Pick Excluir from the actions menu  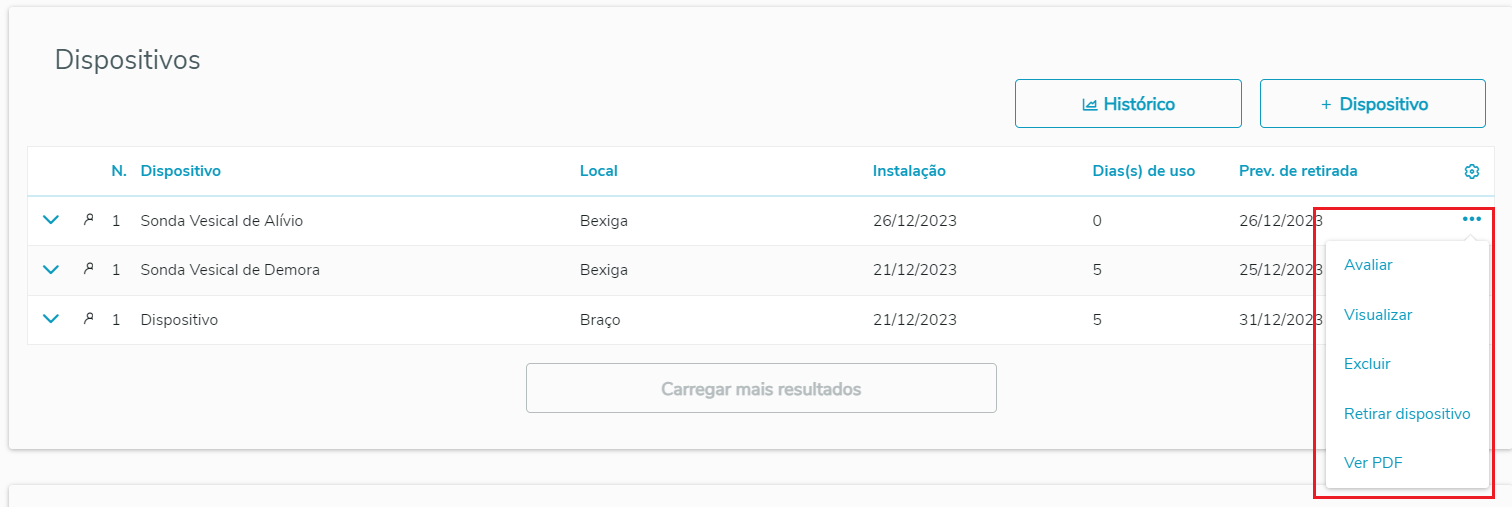tap(1367, 364)
